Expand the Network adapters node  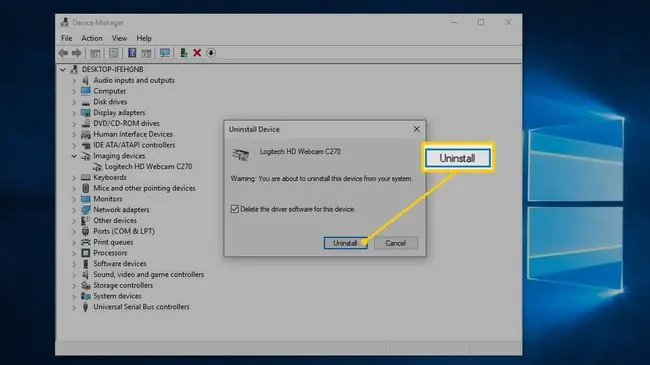point(74,210)
